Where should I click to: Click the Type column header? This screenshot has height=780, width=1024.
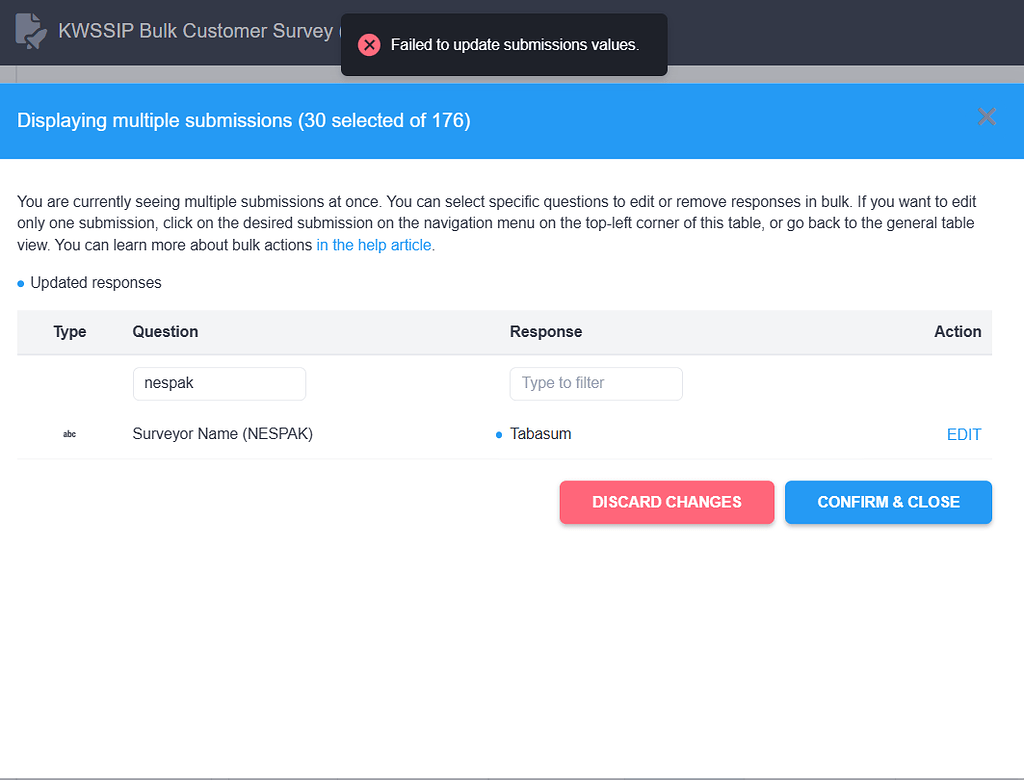(70, 331)
